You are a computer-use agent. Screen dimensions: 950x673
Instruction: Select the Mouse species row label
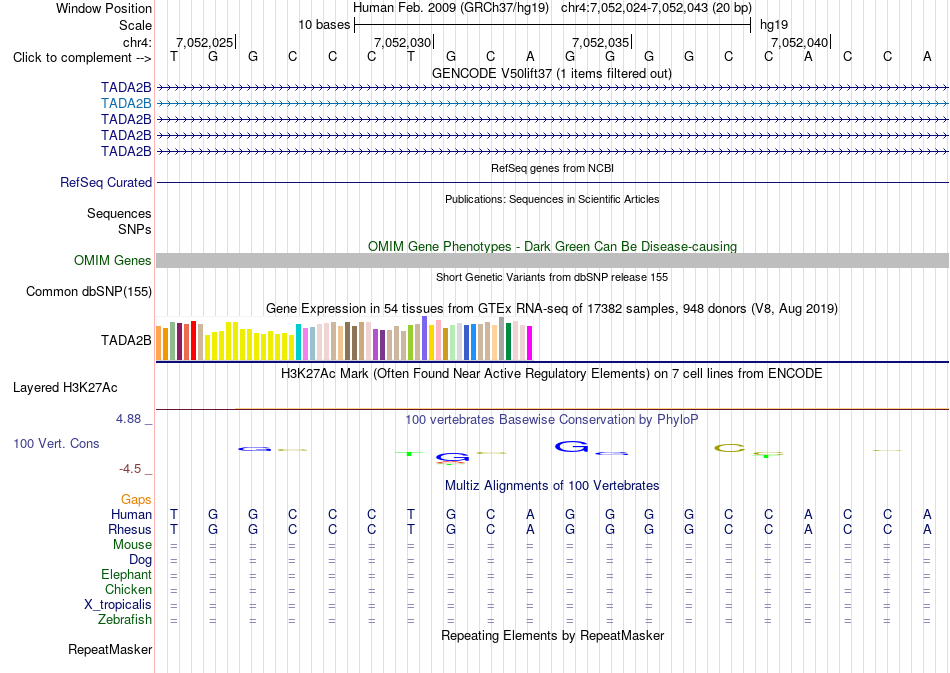133,545
